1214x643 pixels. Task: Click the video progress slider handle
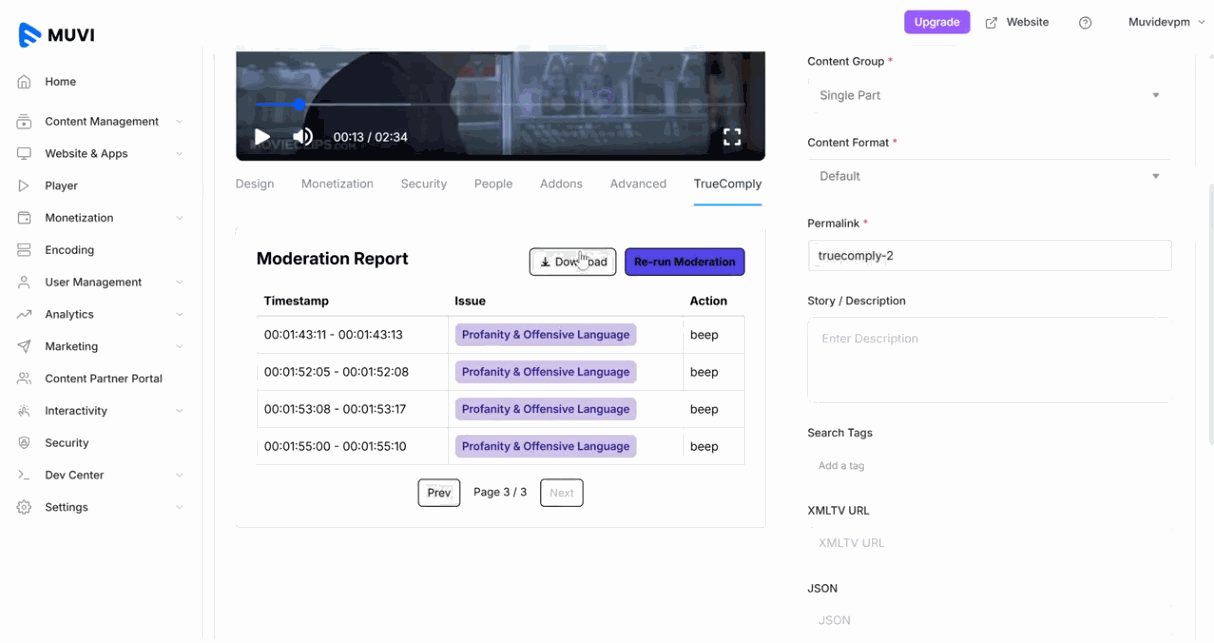coord(299,104)
